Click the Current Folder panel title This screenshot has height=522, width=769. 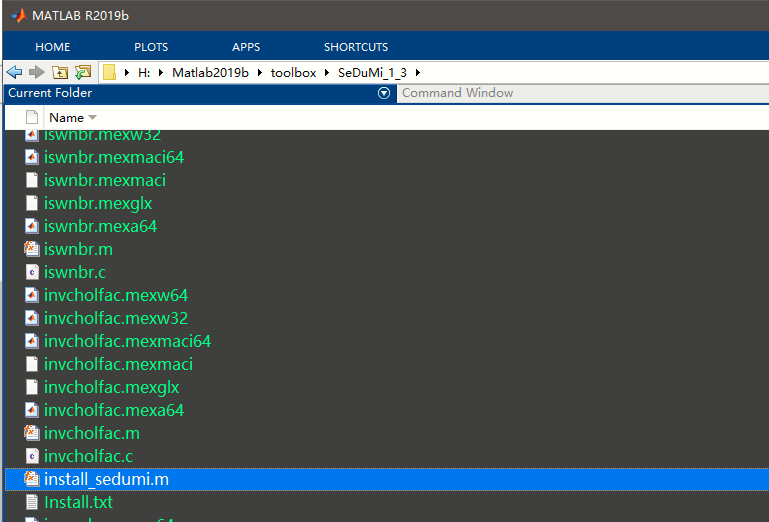click(50, 93)
